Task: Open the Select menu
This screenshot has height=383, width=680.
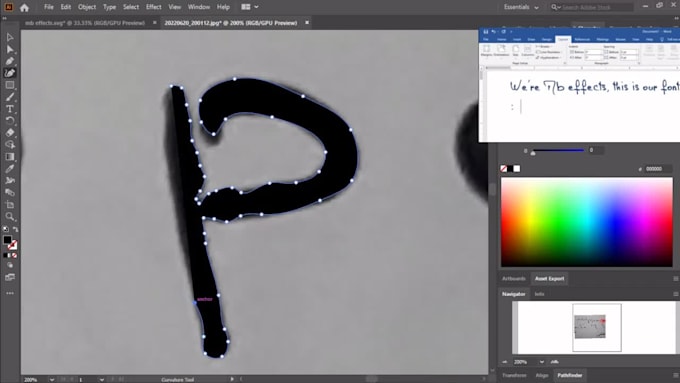Action: point(131,7)
